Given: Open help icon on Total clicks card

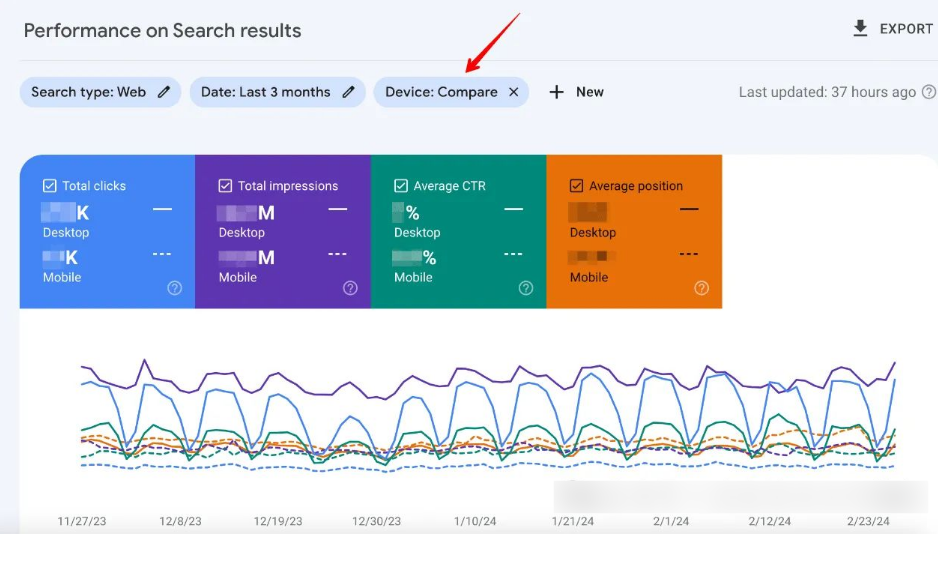Looking at the screenshot, I should tap(175, 288).
